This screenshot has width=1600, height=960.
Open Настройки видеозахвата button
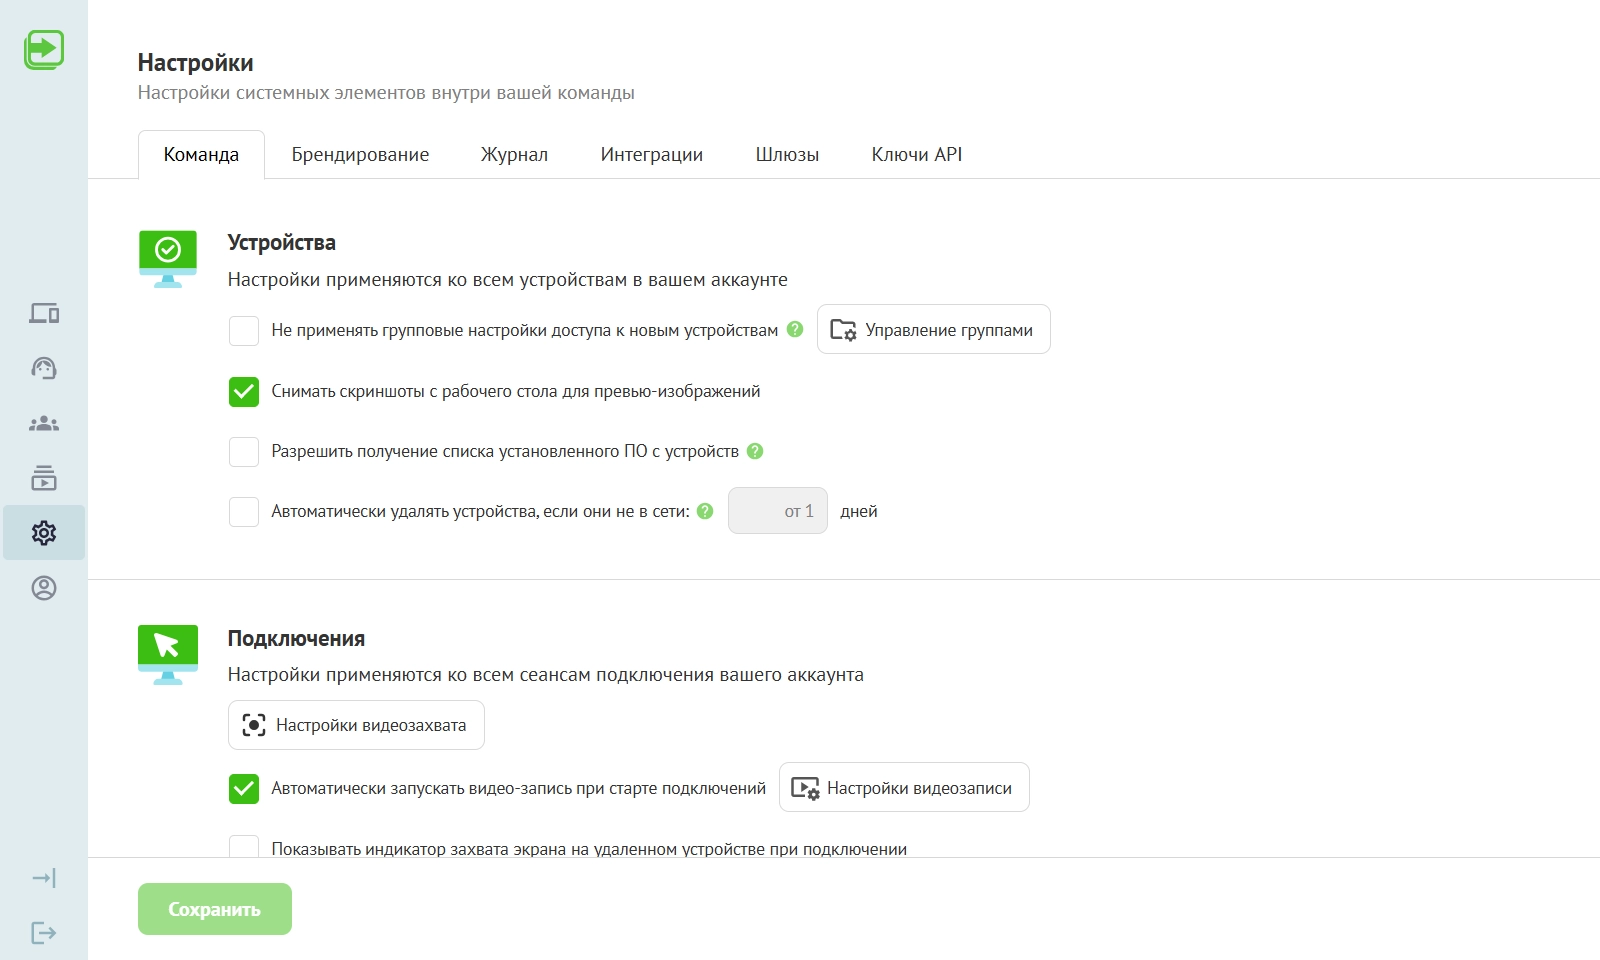click(356, 725)
